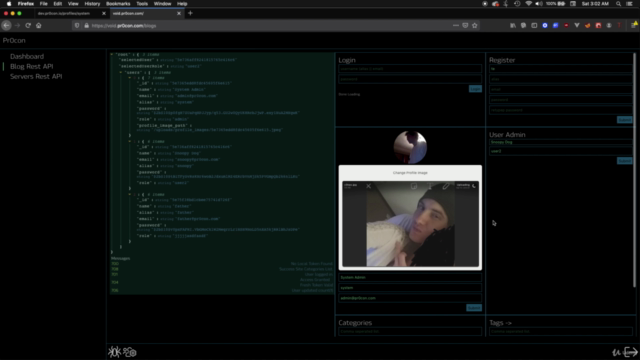Focus the Login password field
The height and width of the screenshot is (360, 640).
pyautogui.click(x=410, y=79)
